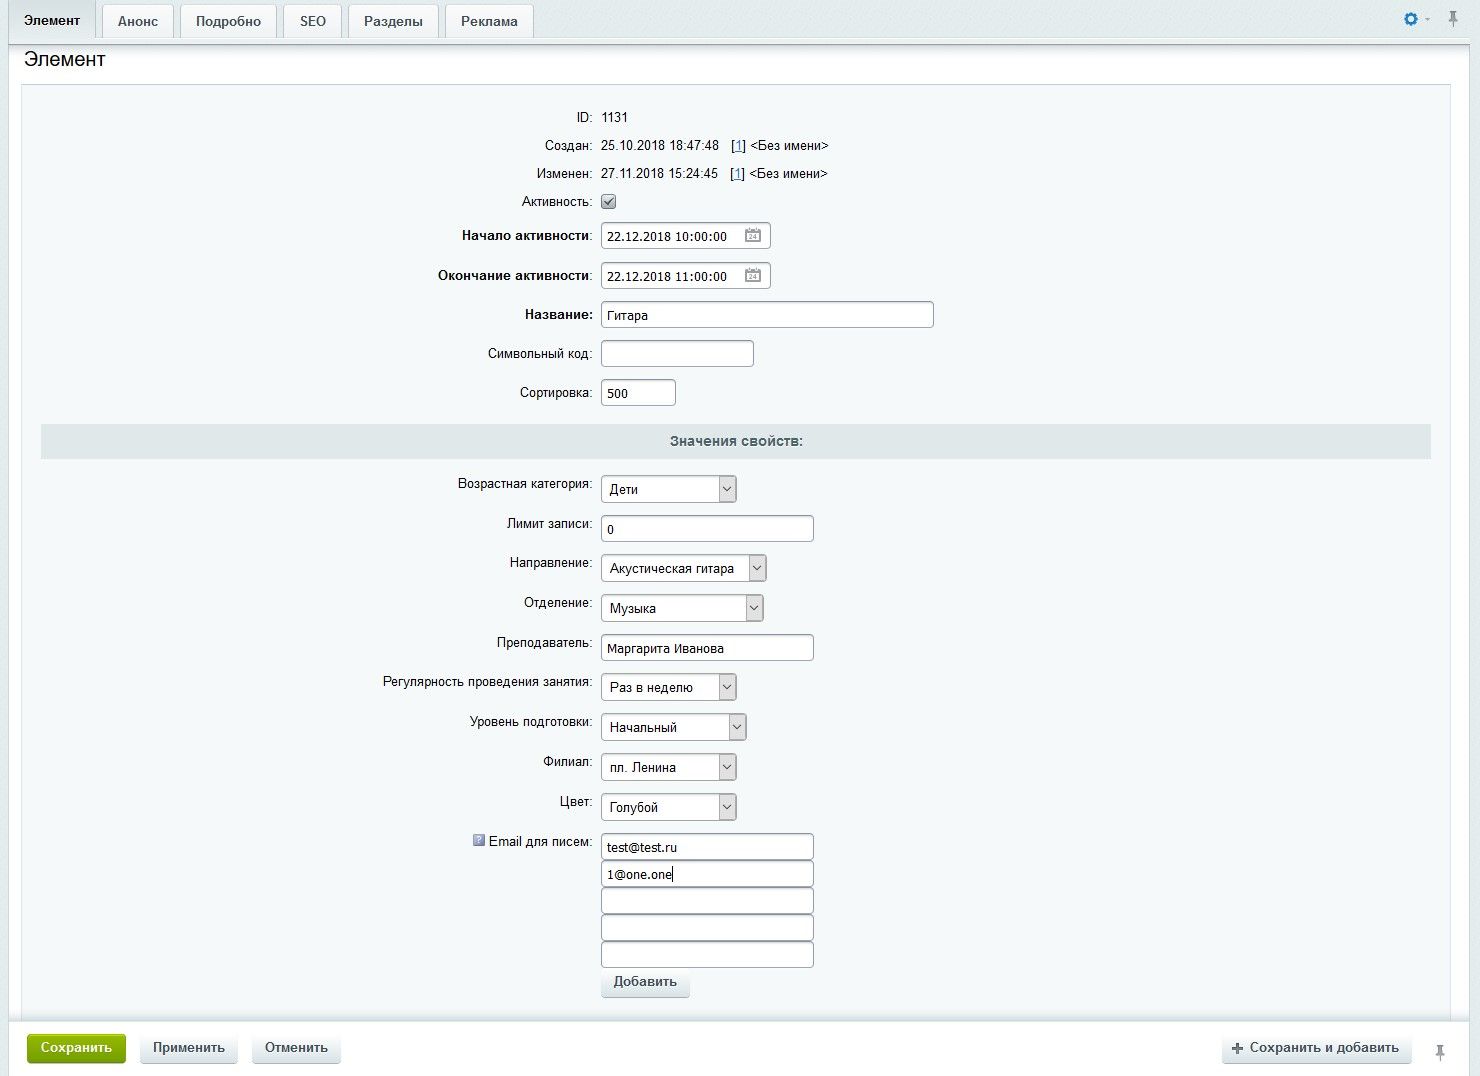Click the ID value 1131
The image size is (1480, 1076).
(614, 118)
